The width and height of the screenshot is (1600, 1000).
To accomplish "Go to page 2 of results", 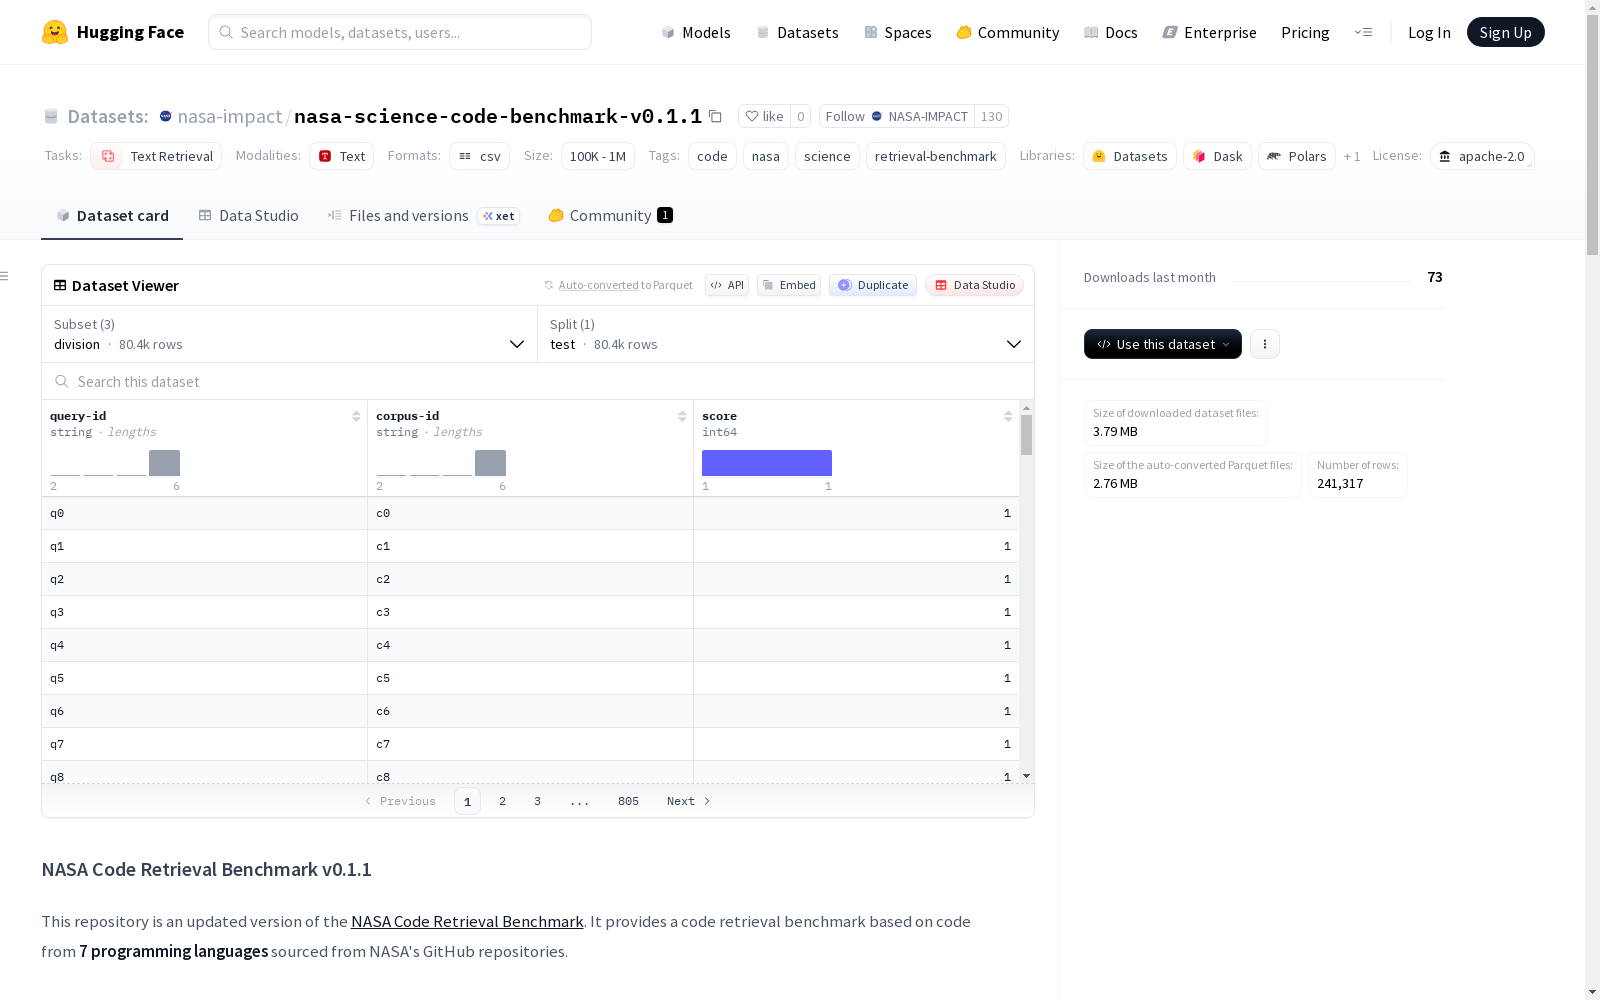I will pos(502,801).
